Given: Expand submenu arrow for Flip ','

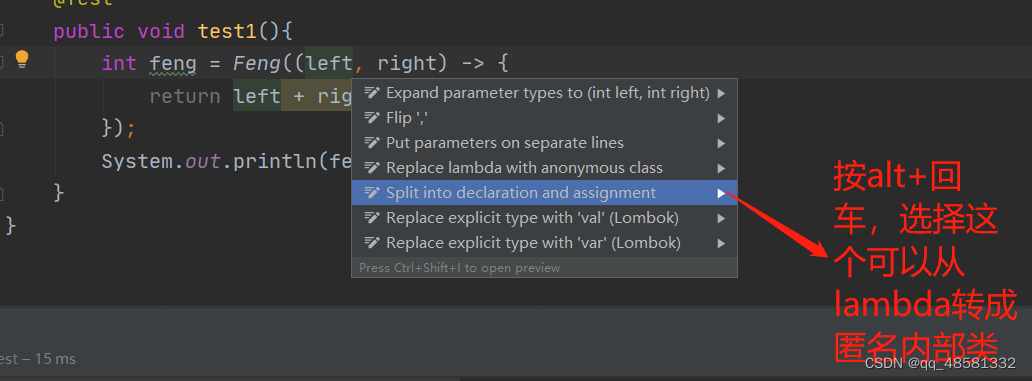Looking at the screenshot, I should pos(721,118).
